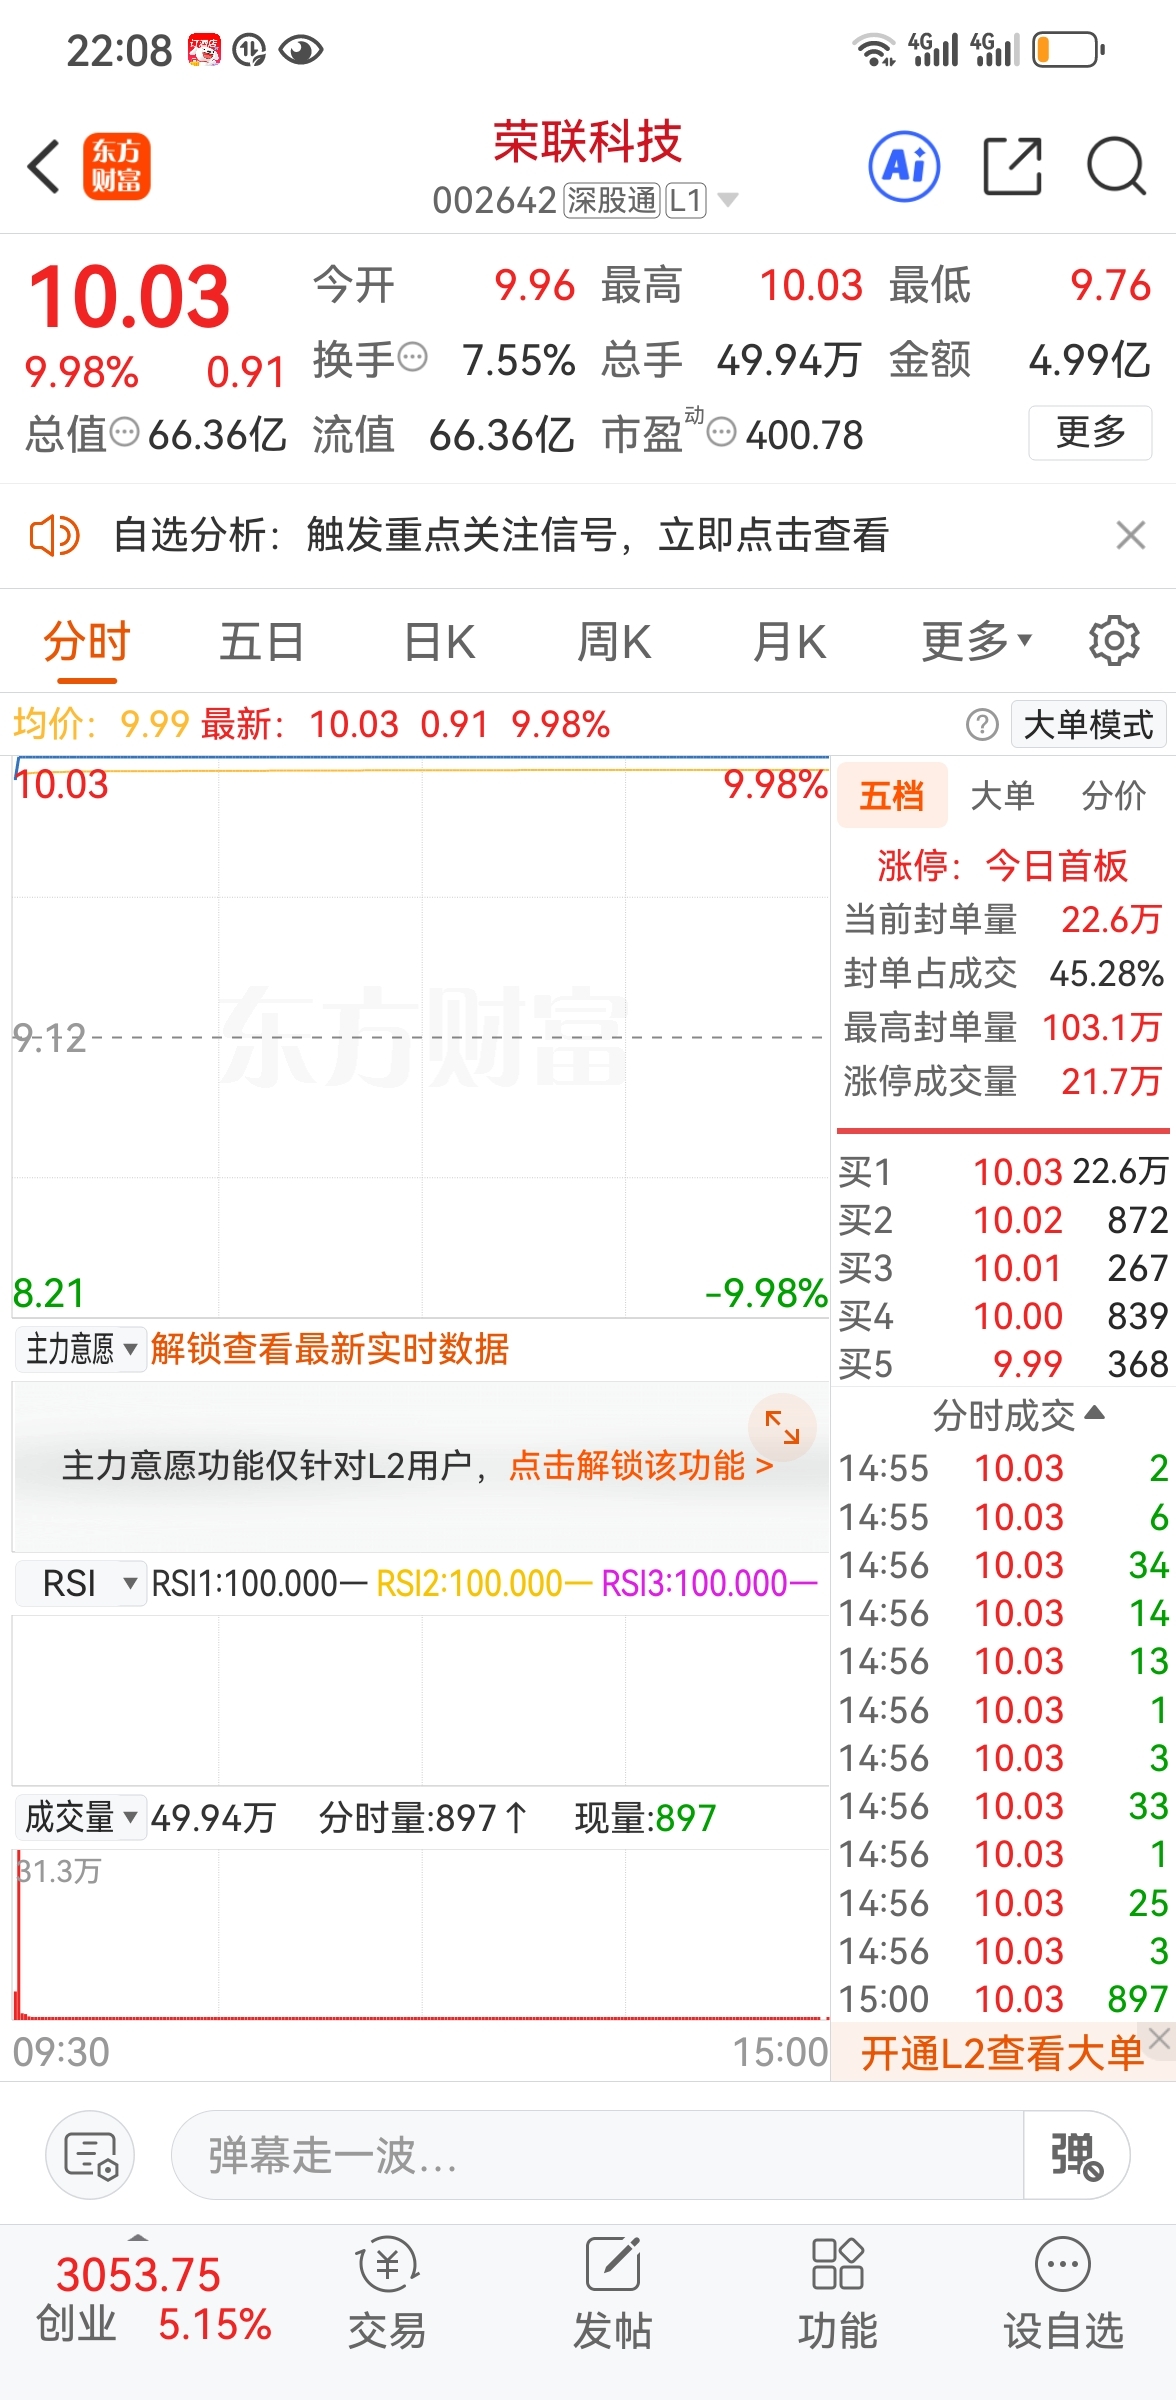Collapse the 分时成交 list
Screen dimensions: 1176x2400
(1018, 1415)
